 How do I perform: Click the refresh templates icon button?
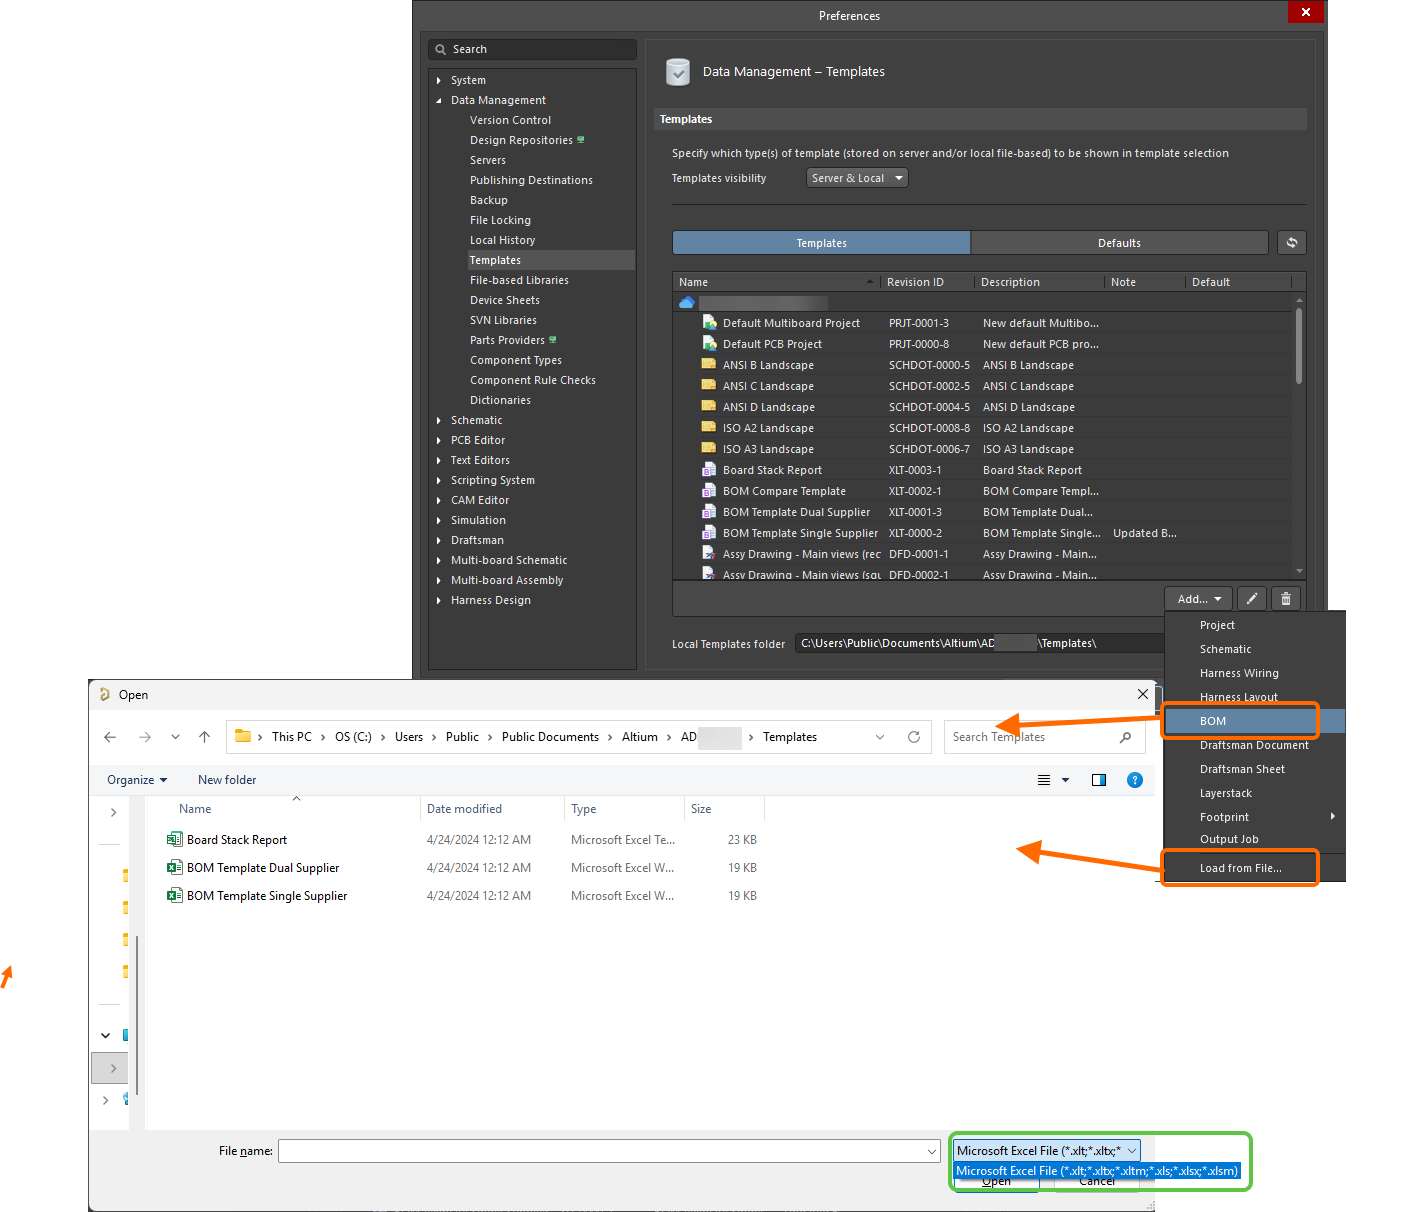click(1291, 243)
